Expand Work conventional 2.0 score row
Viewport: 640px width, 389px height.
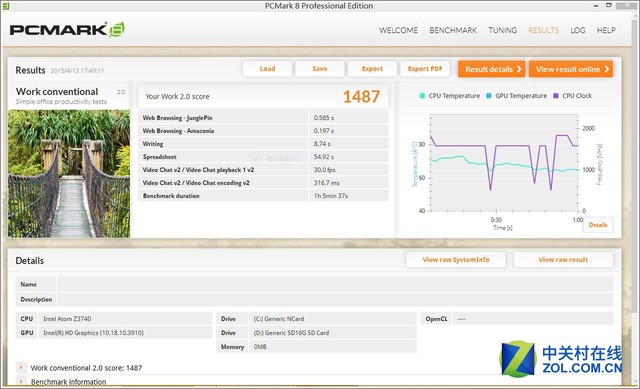pos(21,367)
